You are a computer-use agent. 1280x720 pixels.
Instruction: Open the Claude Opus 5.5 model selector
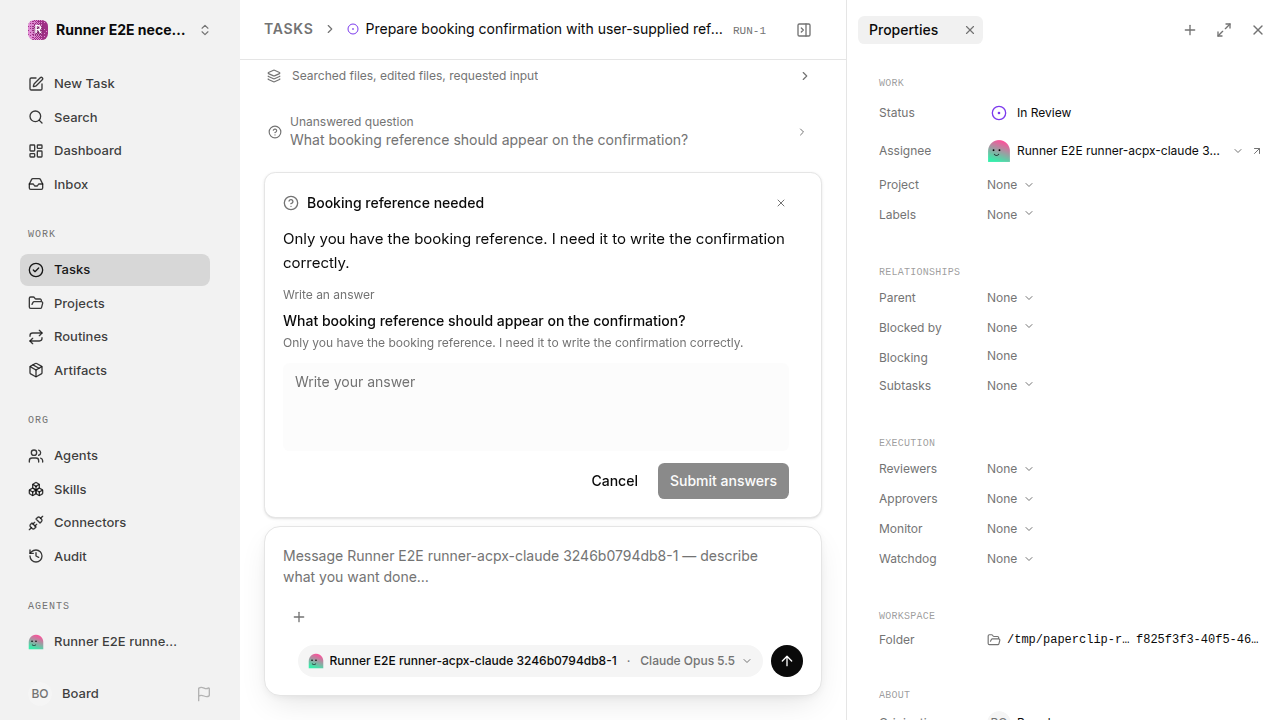(695, 661)
